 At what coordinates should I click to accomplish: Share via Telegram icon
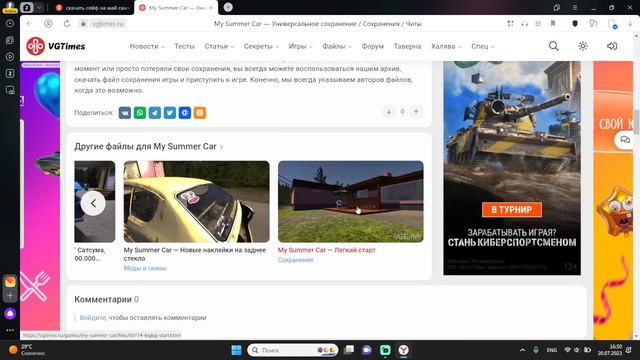click(155, 113)
